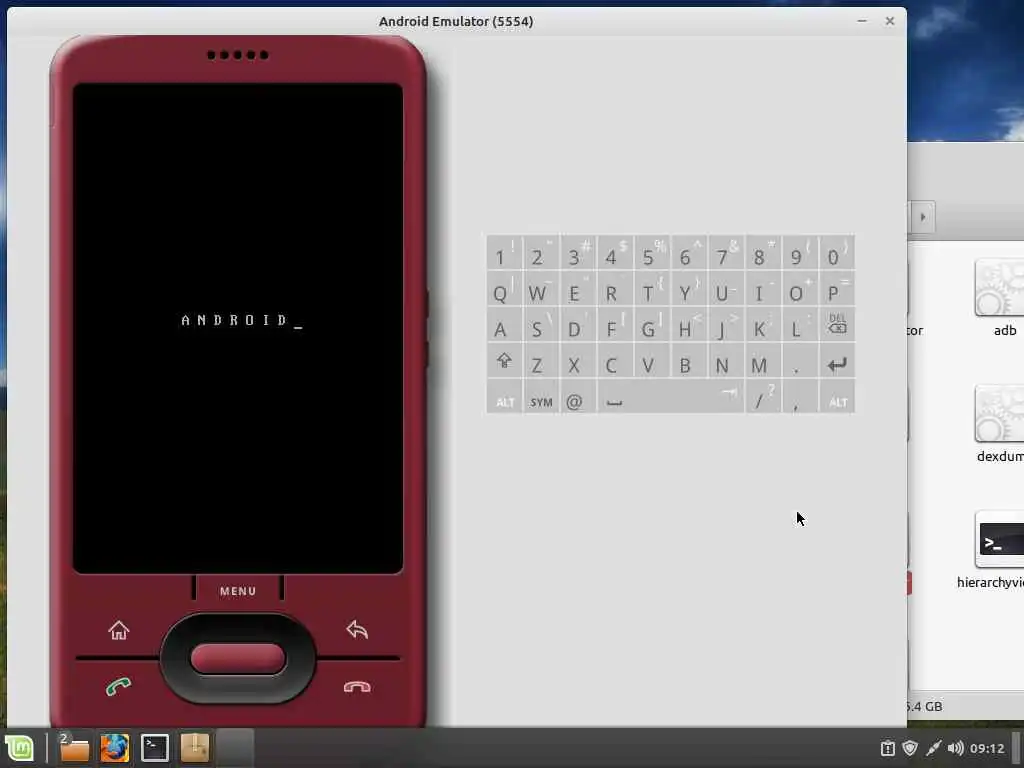Click the period key on keyboard
The image size is (1024, 768).
799,361
